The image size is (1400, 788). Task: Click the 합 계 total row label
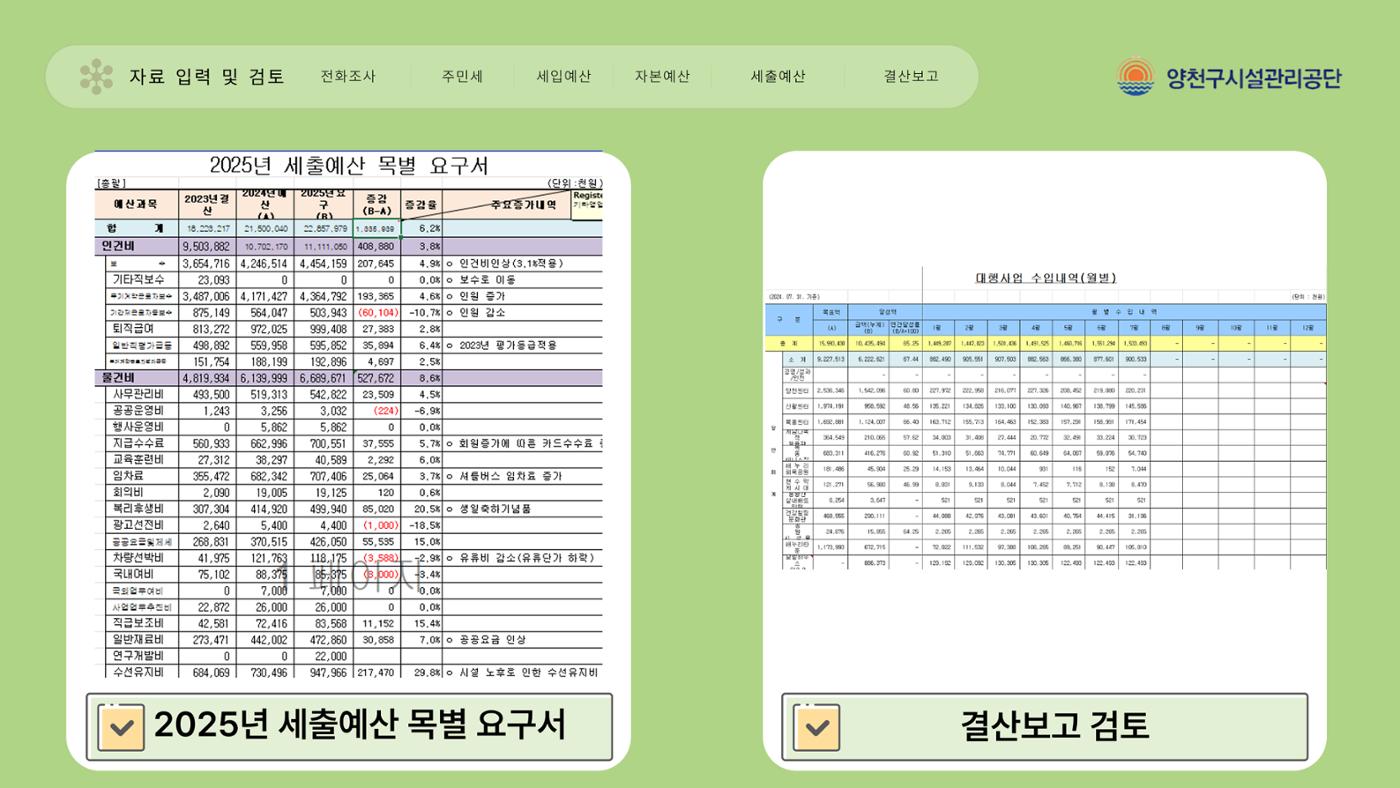pyautogui.click(x=136, y=229)
